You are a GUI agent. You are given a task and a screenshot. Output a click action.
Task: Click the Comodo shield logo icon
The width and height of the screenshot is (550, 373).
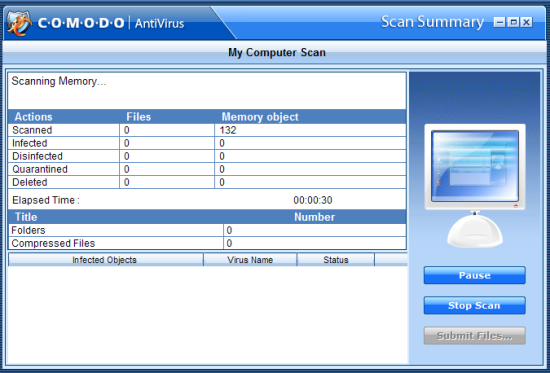pyautogui.click(x=19, y=23)
